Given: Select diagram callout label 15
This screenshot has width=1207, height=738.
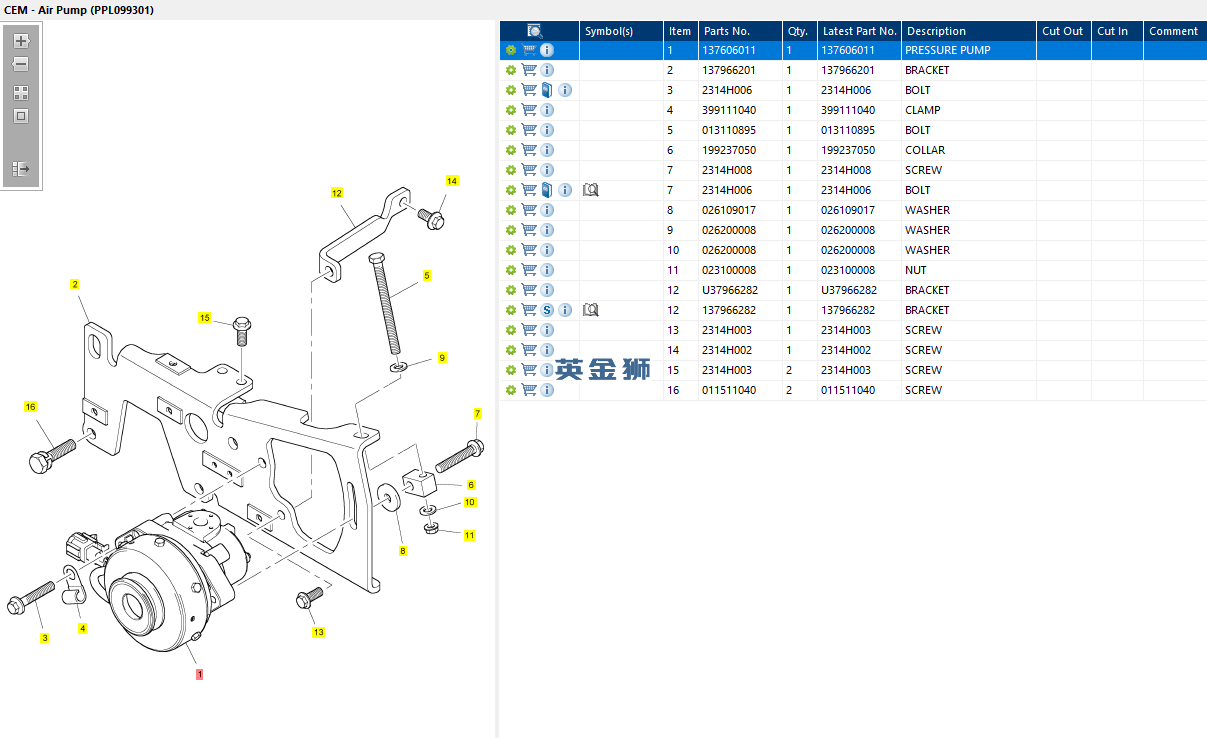Looking at the screenshot, I should click(x=205, y=318).
